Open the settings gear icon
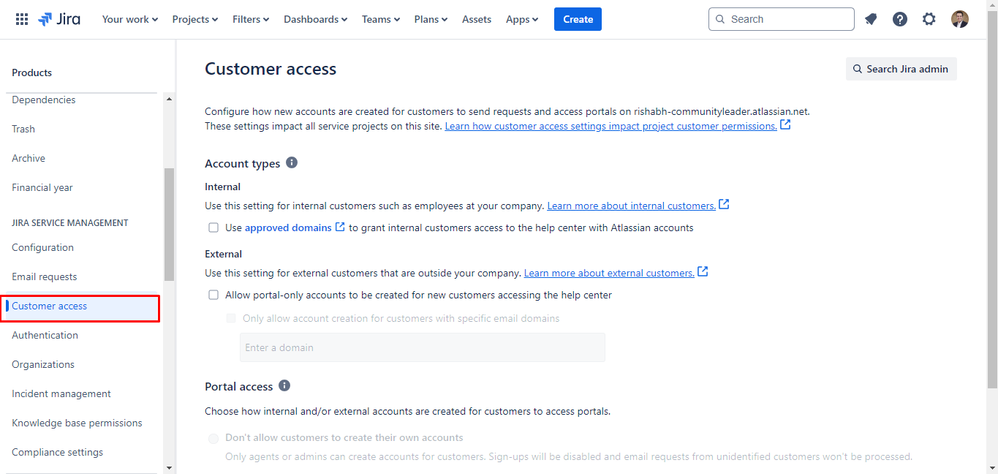998x474 pixels. click(929, 19)
